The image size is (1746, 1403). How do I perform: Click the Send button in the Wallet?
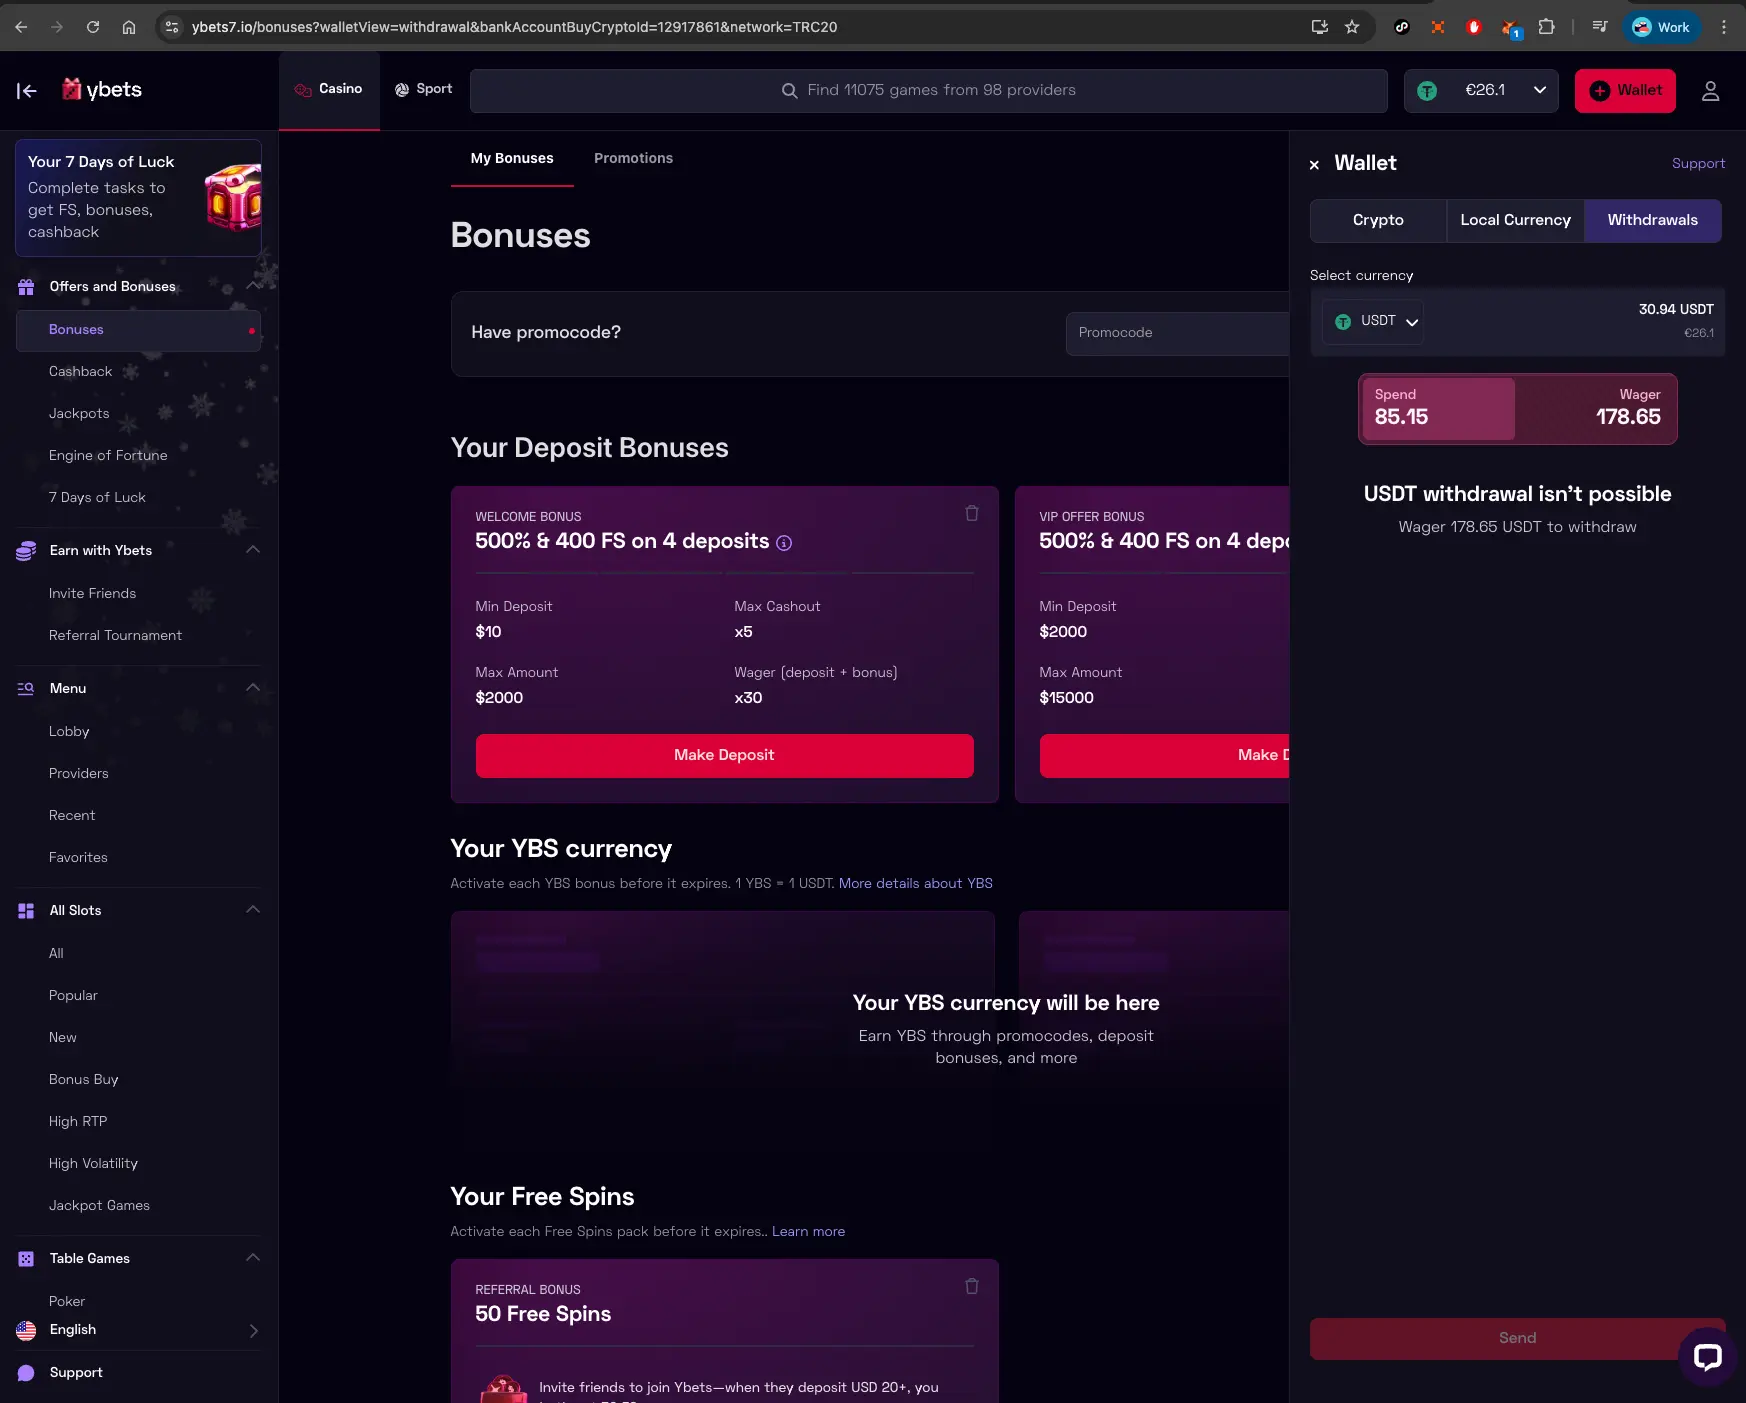(1517, 1339)
